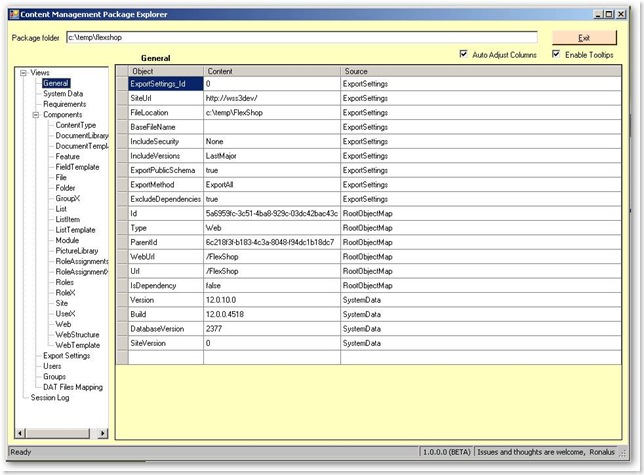This screenshot has width=644, height=475.
Task: Click the Package folder input field
Action: [302, 37]
